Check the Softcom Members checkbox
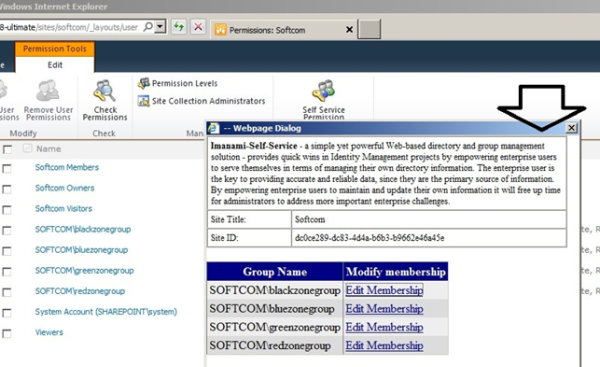Viewport: 600px width, 367px height. 7,168
